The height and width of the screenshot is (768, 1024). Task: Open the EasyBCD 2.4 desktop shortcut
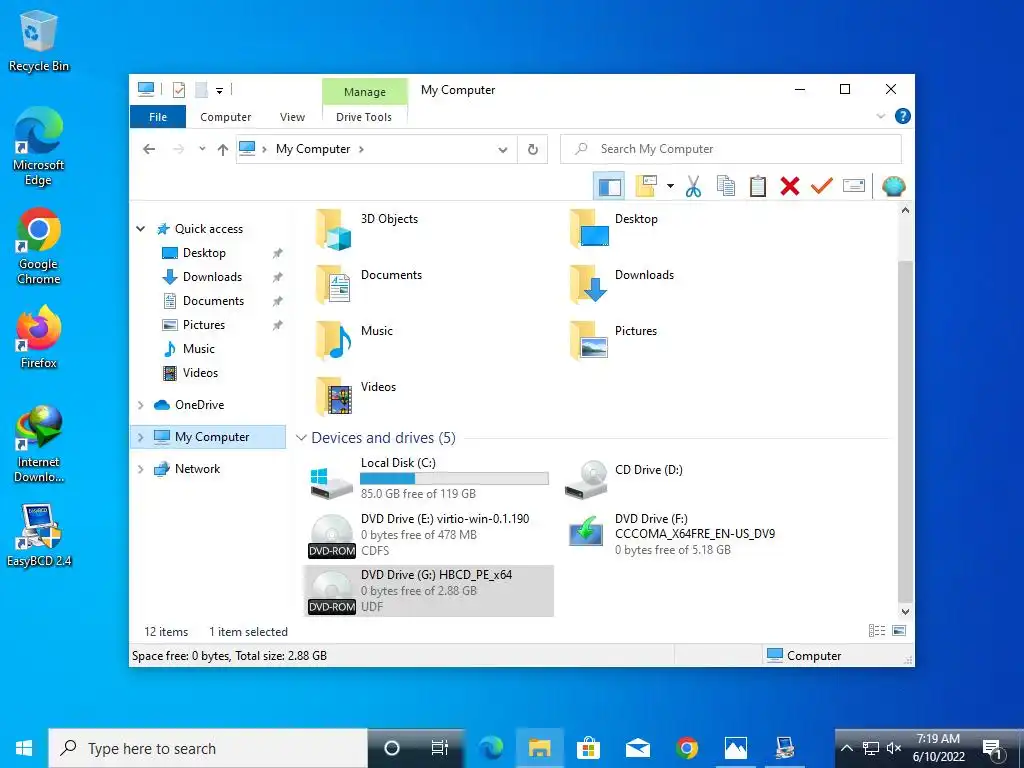coord(39,536)
